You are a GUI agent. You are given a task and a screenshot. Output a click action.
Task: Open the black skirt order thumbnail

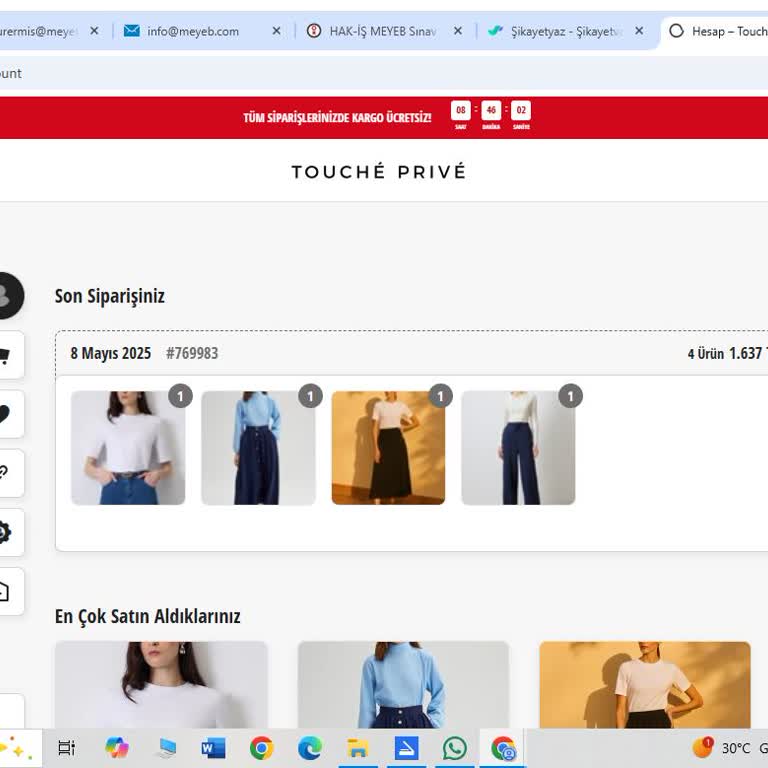(x=388, y=448)
